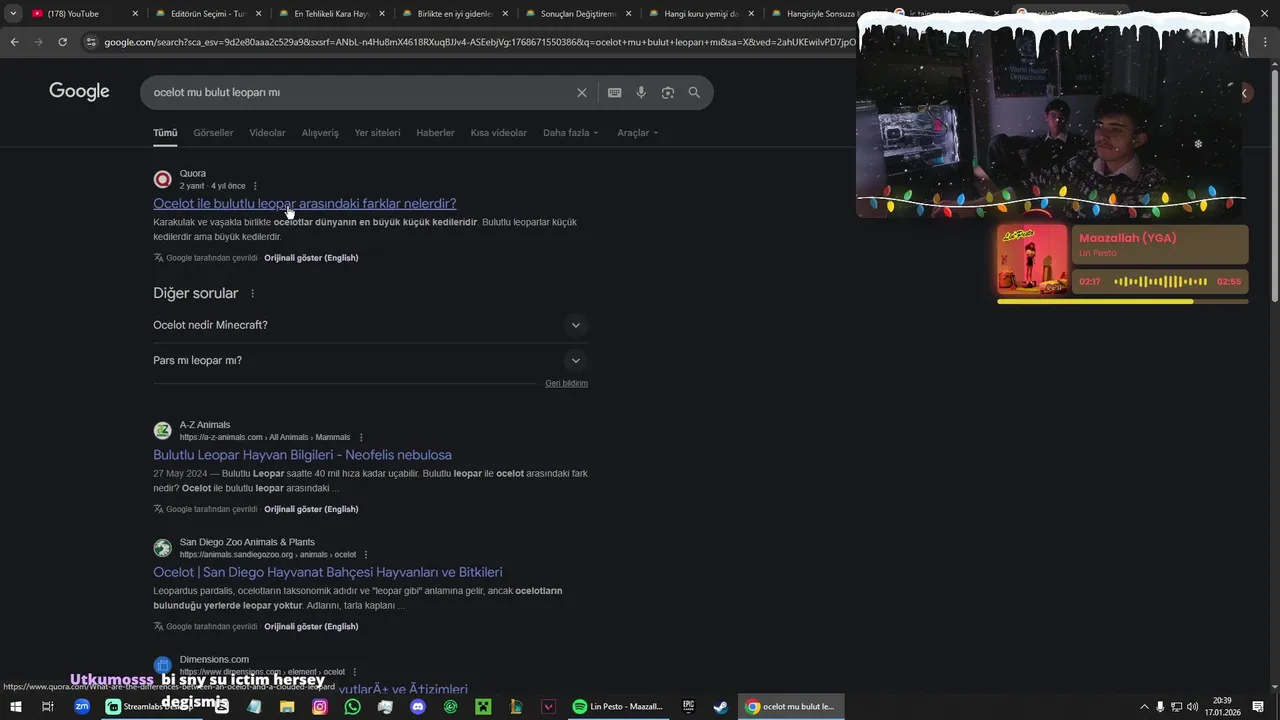The image size is (1280, 720).
Task: Select the Görseller tab
Action: (213, 133)
